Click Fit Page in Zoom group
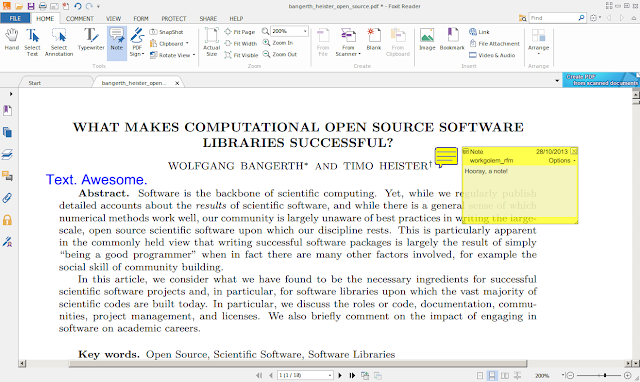 click(x=240, y=32)
